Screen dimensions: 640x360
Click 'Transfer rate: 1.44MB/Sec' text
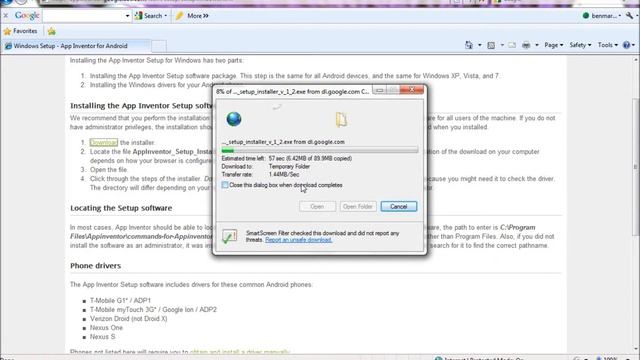[x=260, y=175]
